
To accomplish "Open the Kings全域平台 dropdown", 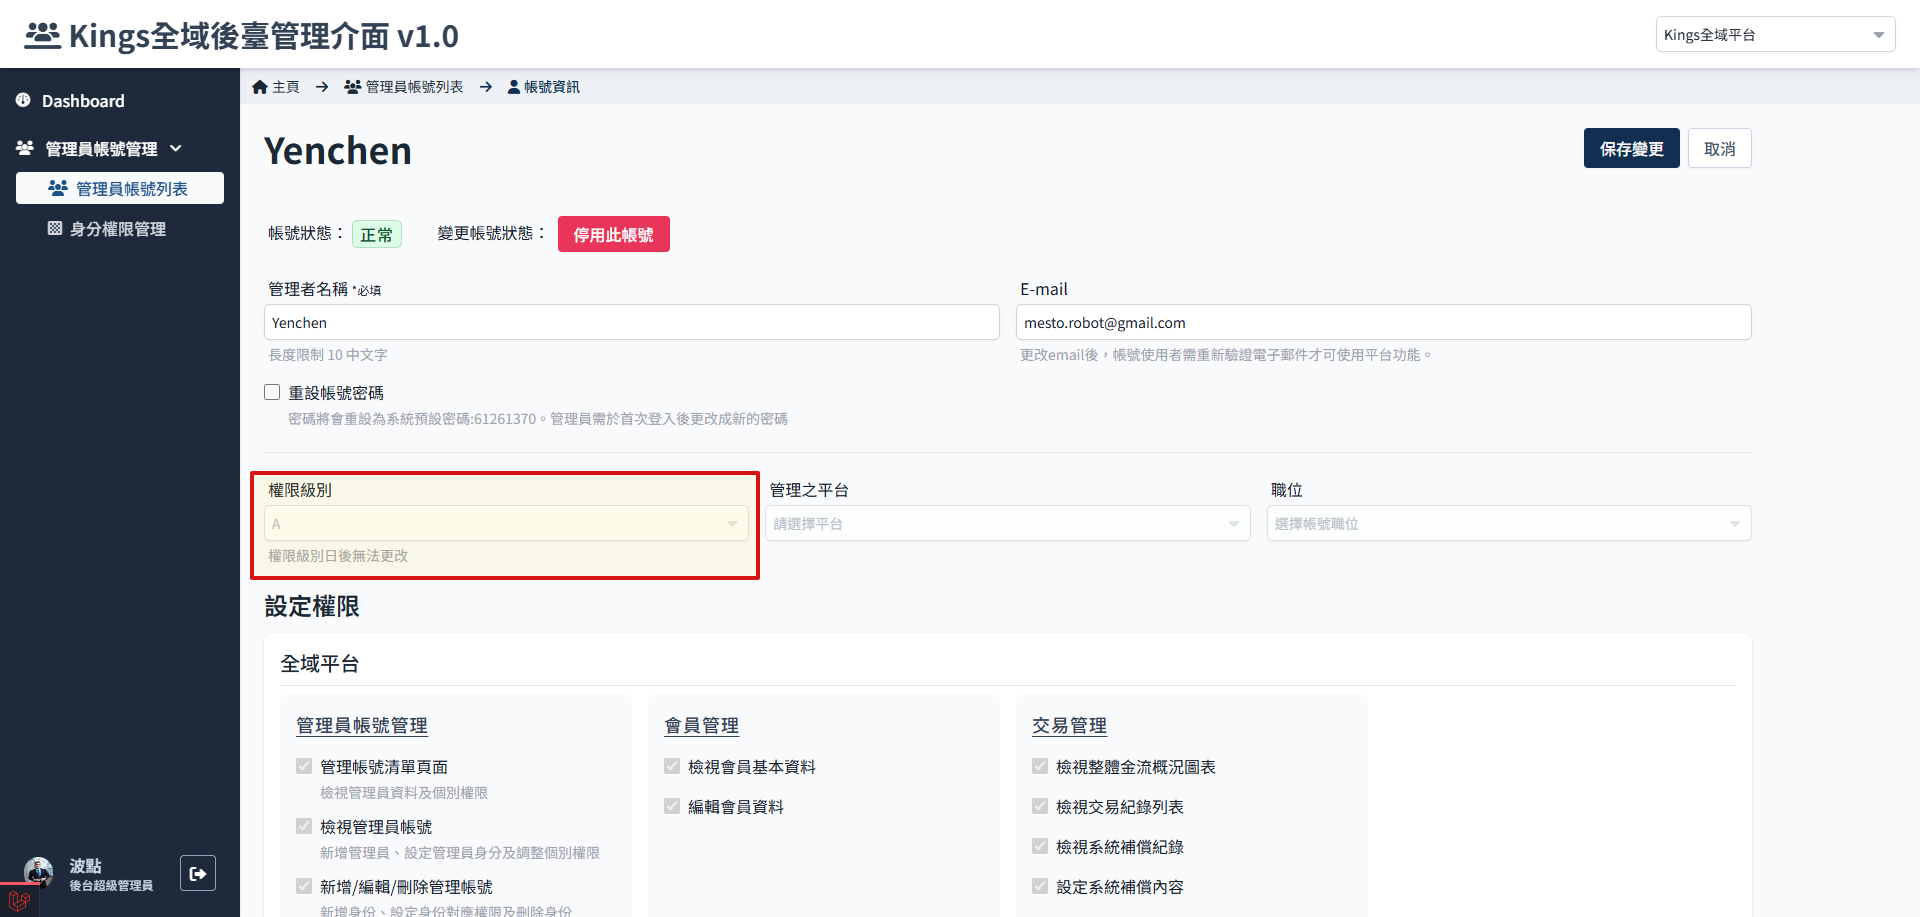I will [1775, 34].
